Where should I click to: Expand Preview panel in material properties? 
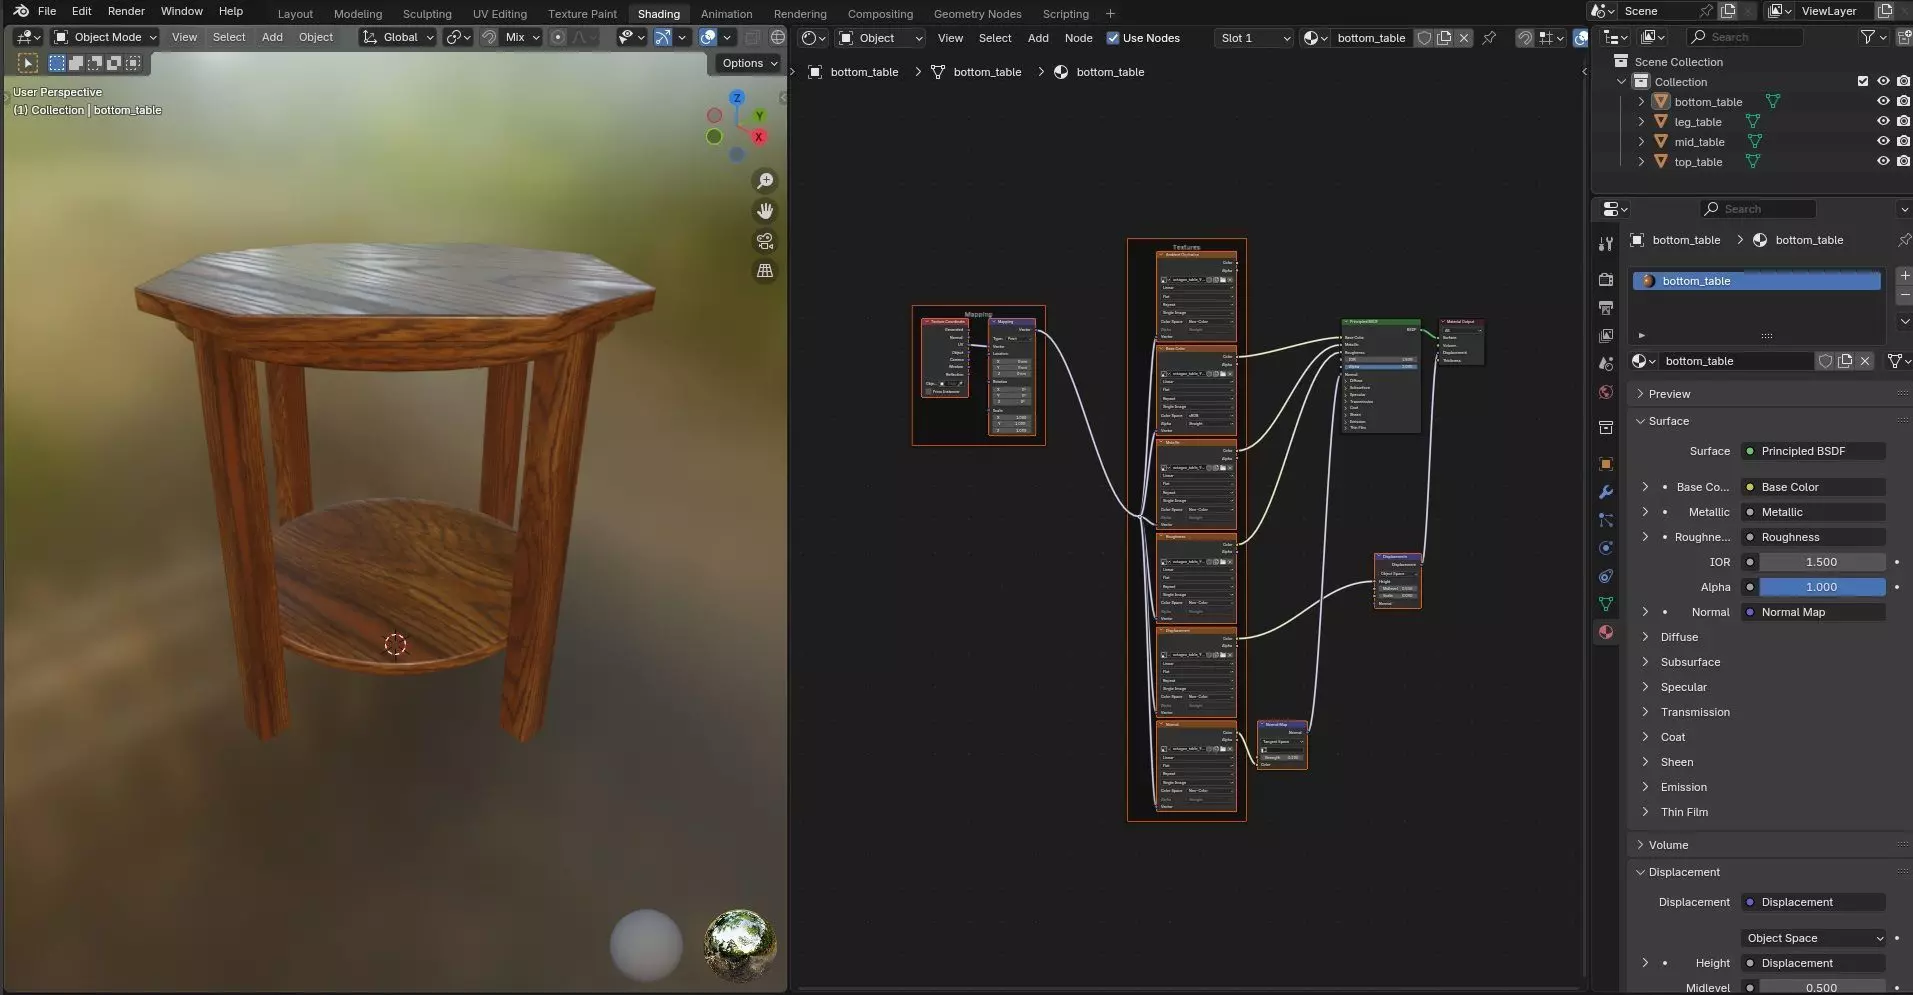point(1669,394)
